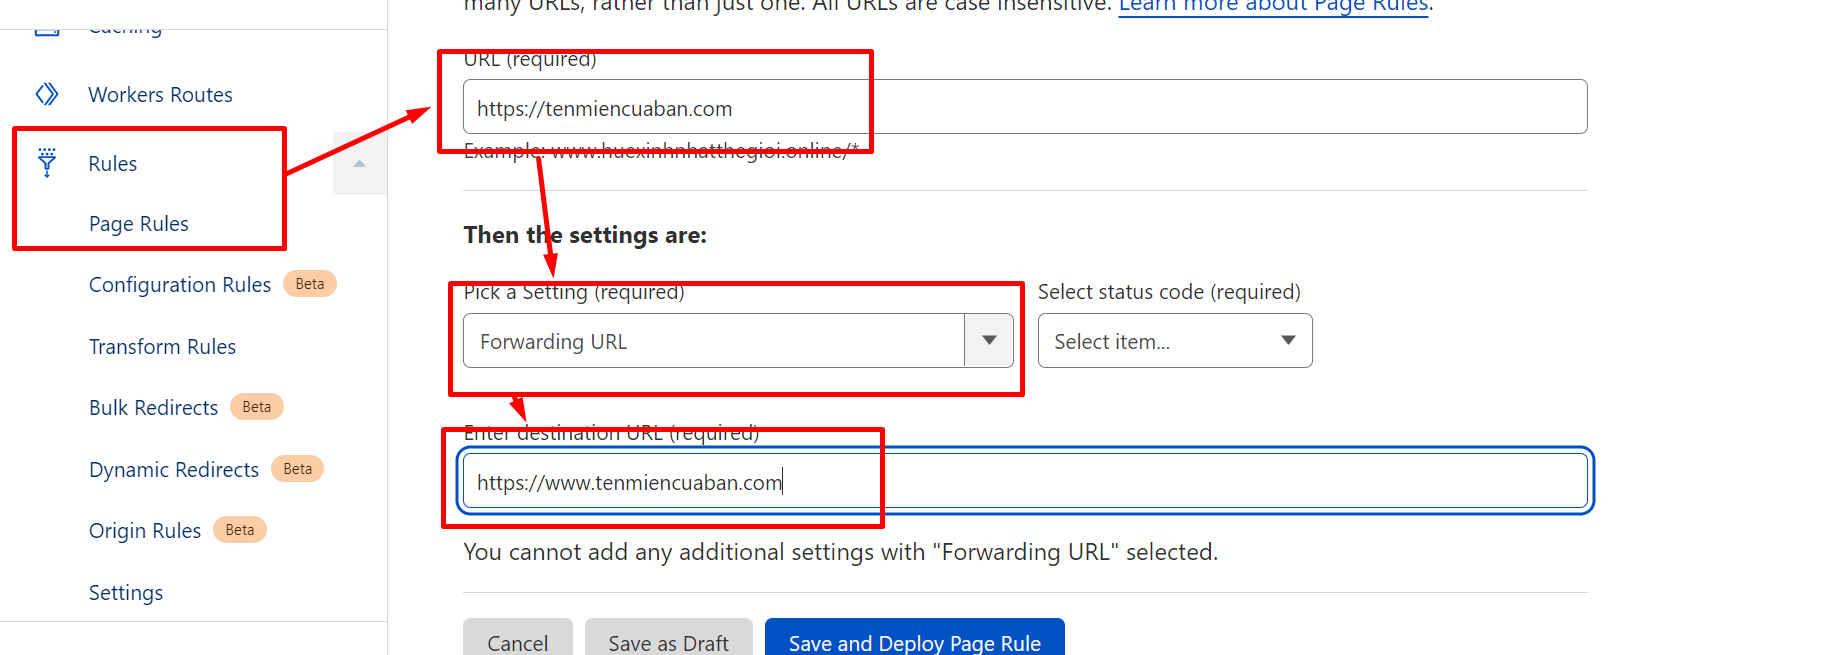Open Transform Rules section

coord(162,347)
